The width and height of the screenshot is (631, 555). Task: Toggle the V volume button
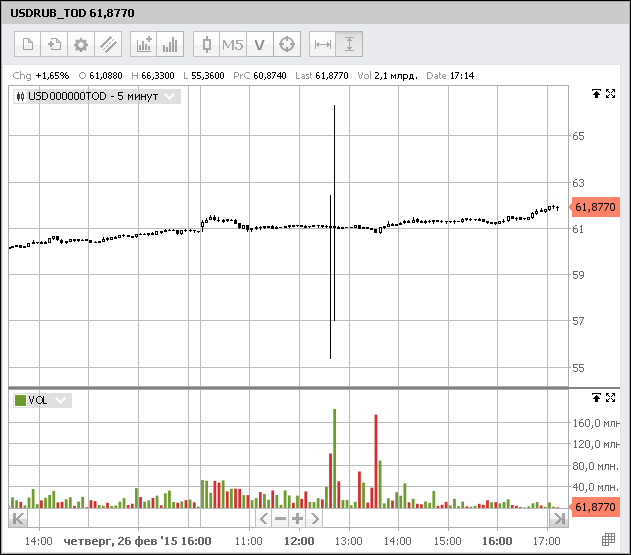click(260, 44)
